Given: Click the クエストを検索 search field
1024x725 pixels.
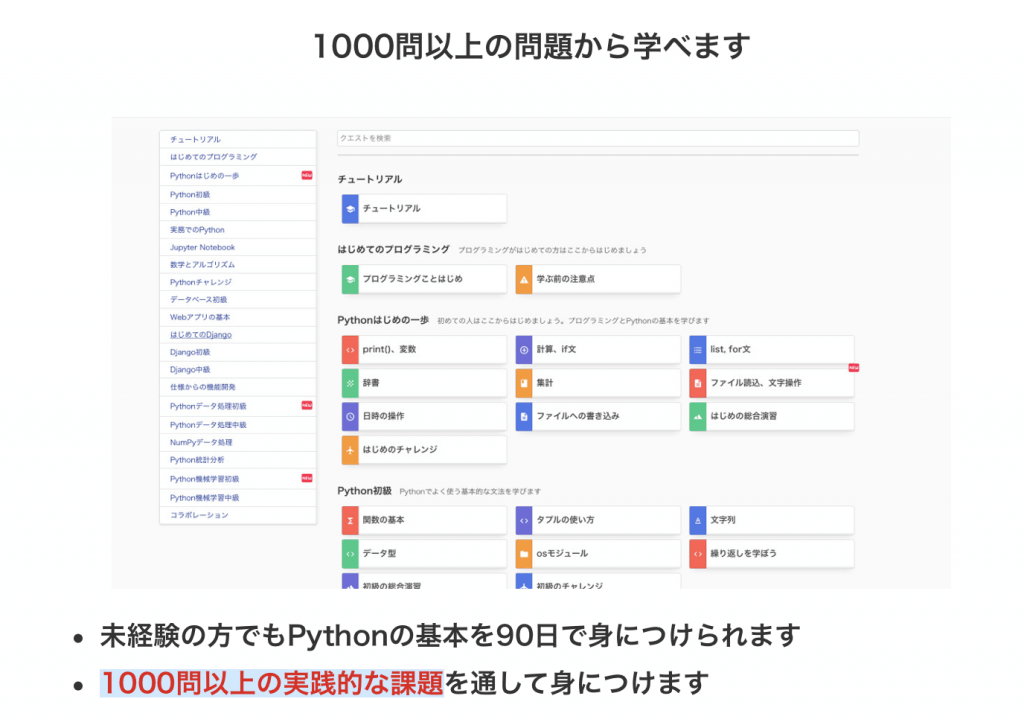Looking at the screenshot, I should pyautogui.click(x=597, y=138).
